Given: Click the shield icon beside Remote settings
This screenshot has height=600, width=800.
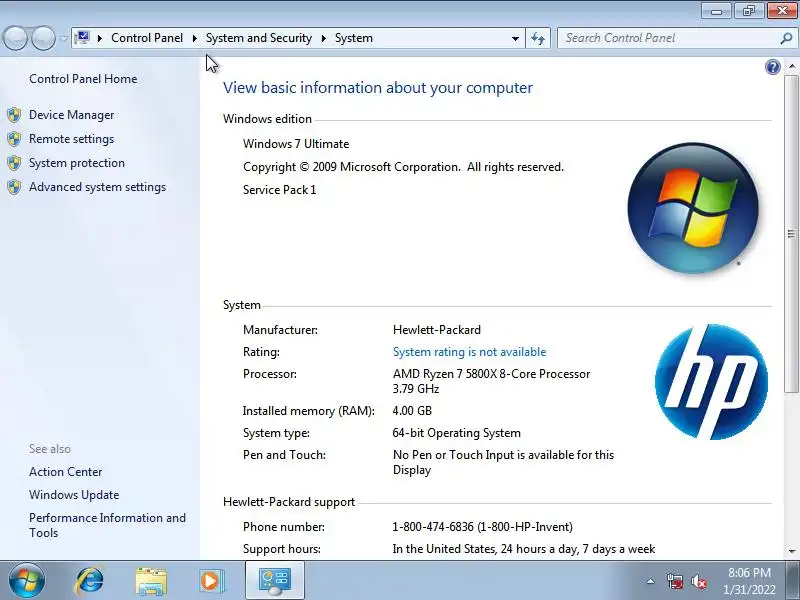Looking at the screenshot, I should point(14,139).
